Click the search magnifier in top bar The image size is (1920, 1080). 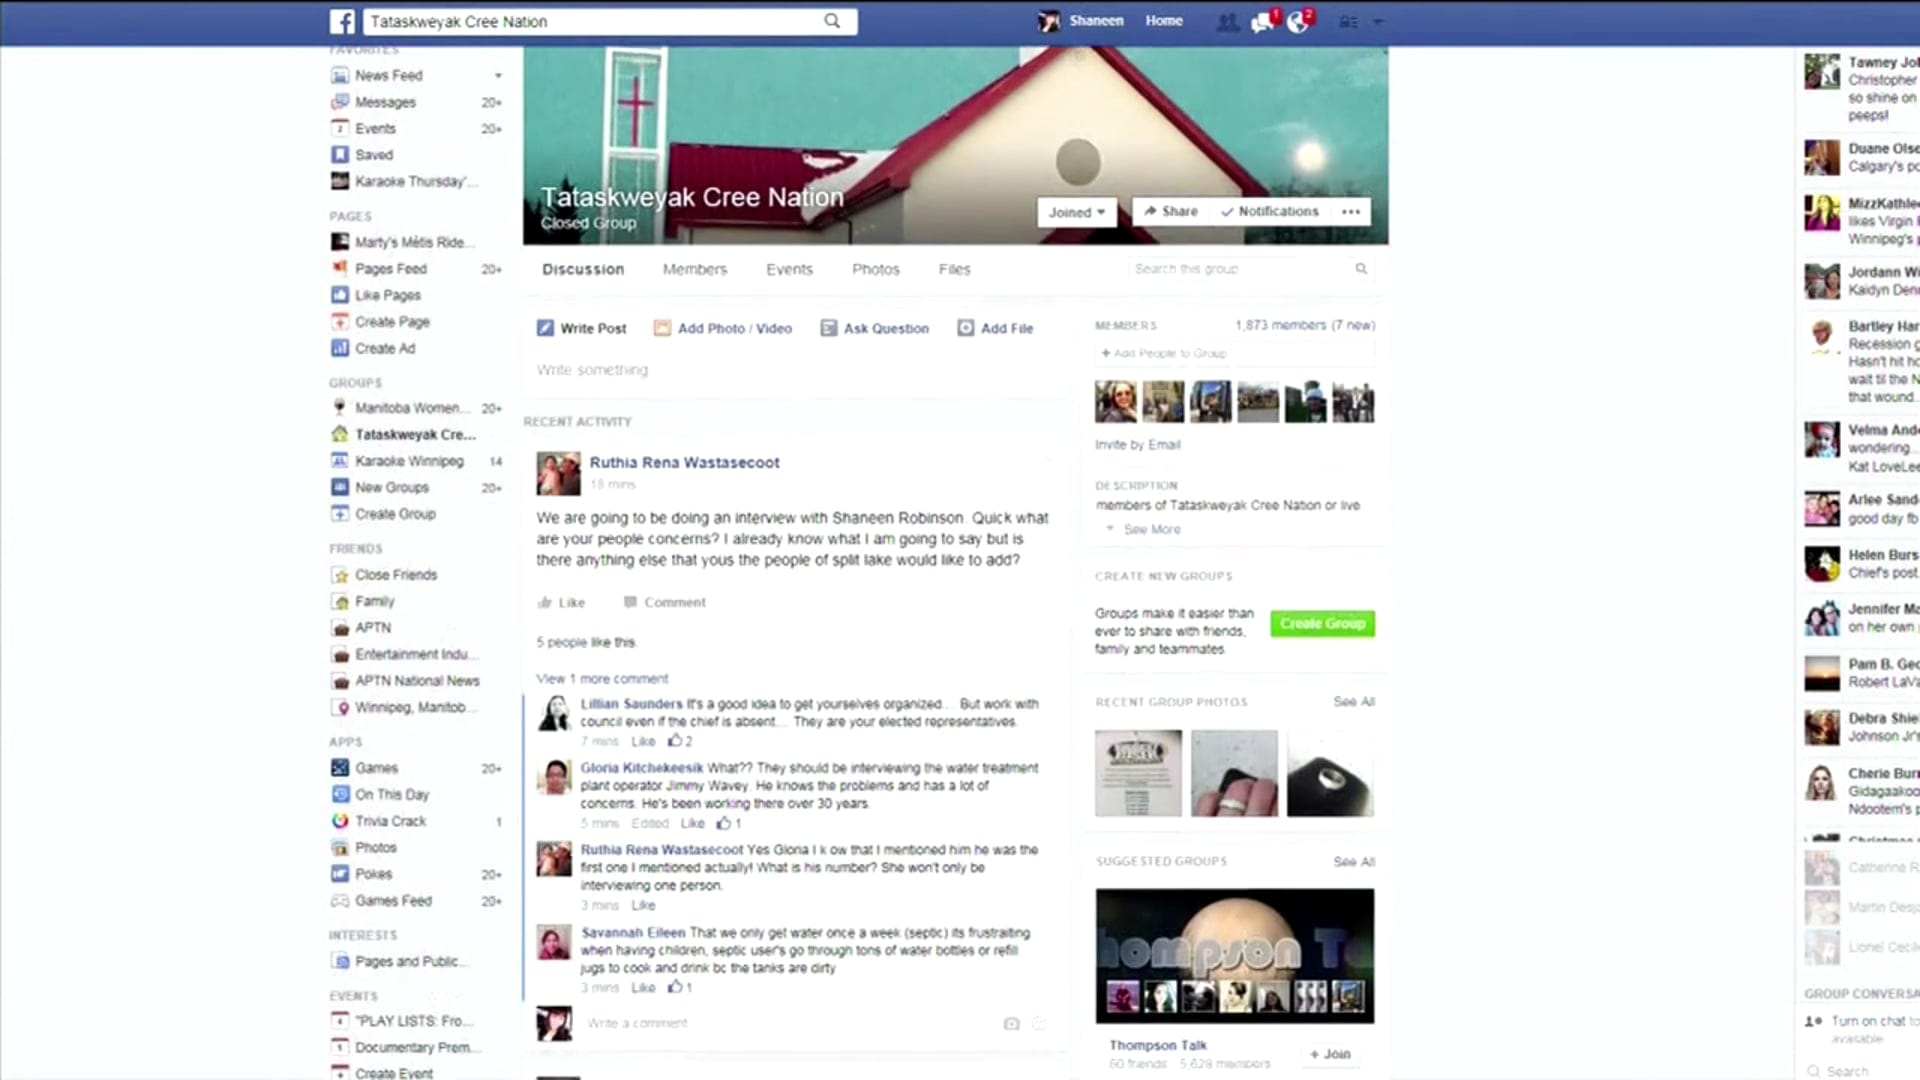[x=832, y=21]
